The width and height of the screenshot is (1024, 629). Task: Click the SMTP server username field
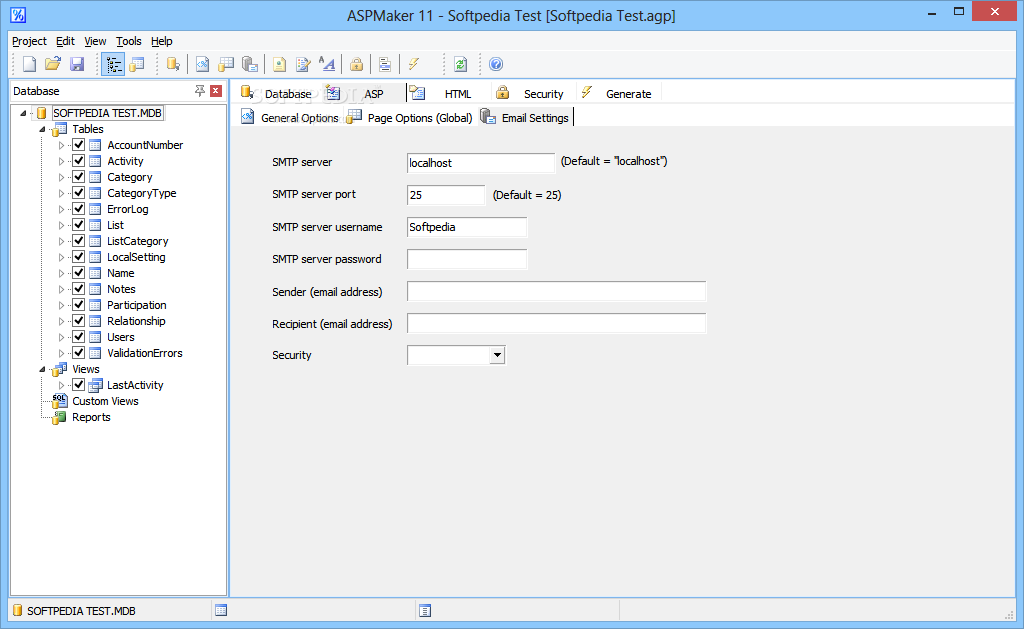pyautogui.click(x=467, y=227)
